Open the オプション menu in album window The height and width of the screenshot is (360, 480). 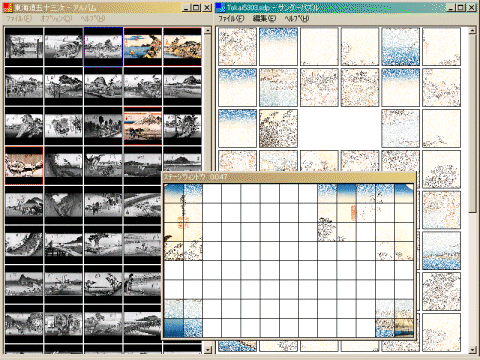(56, 19)
